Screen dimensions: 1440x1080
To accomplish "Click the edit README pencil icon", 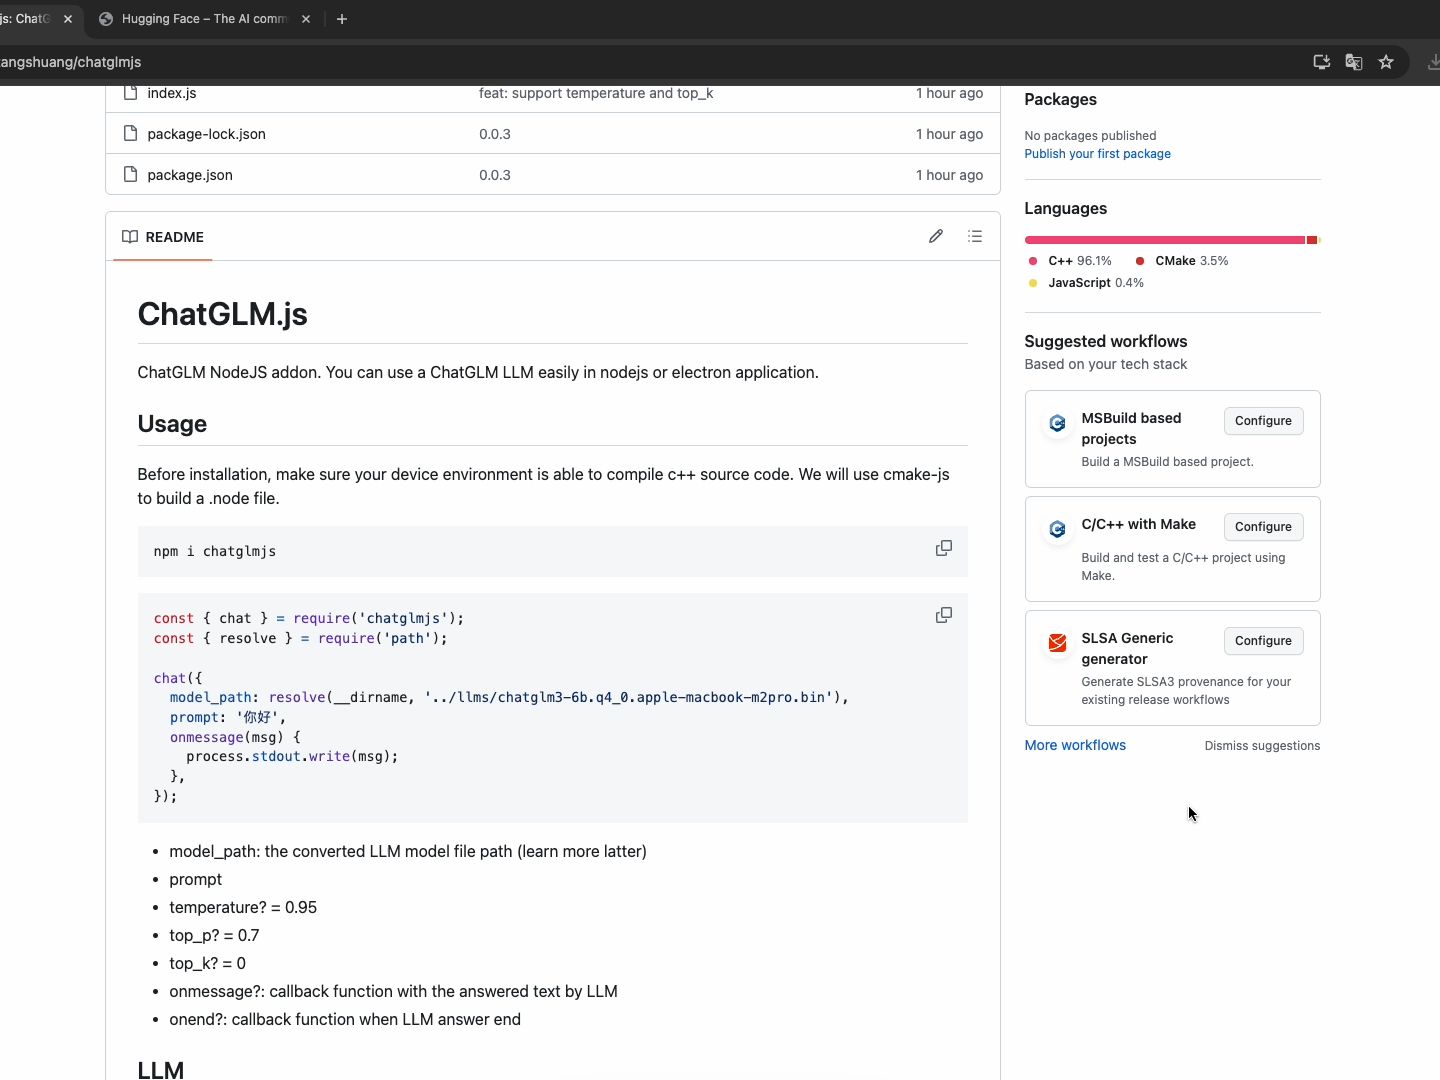I will (936, 237).
